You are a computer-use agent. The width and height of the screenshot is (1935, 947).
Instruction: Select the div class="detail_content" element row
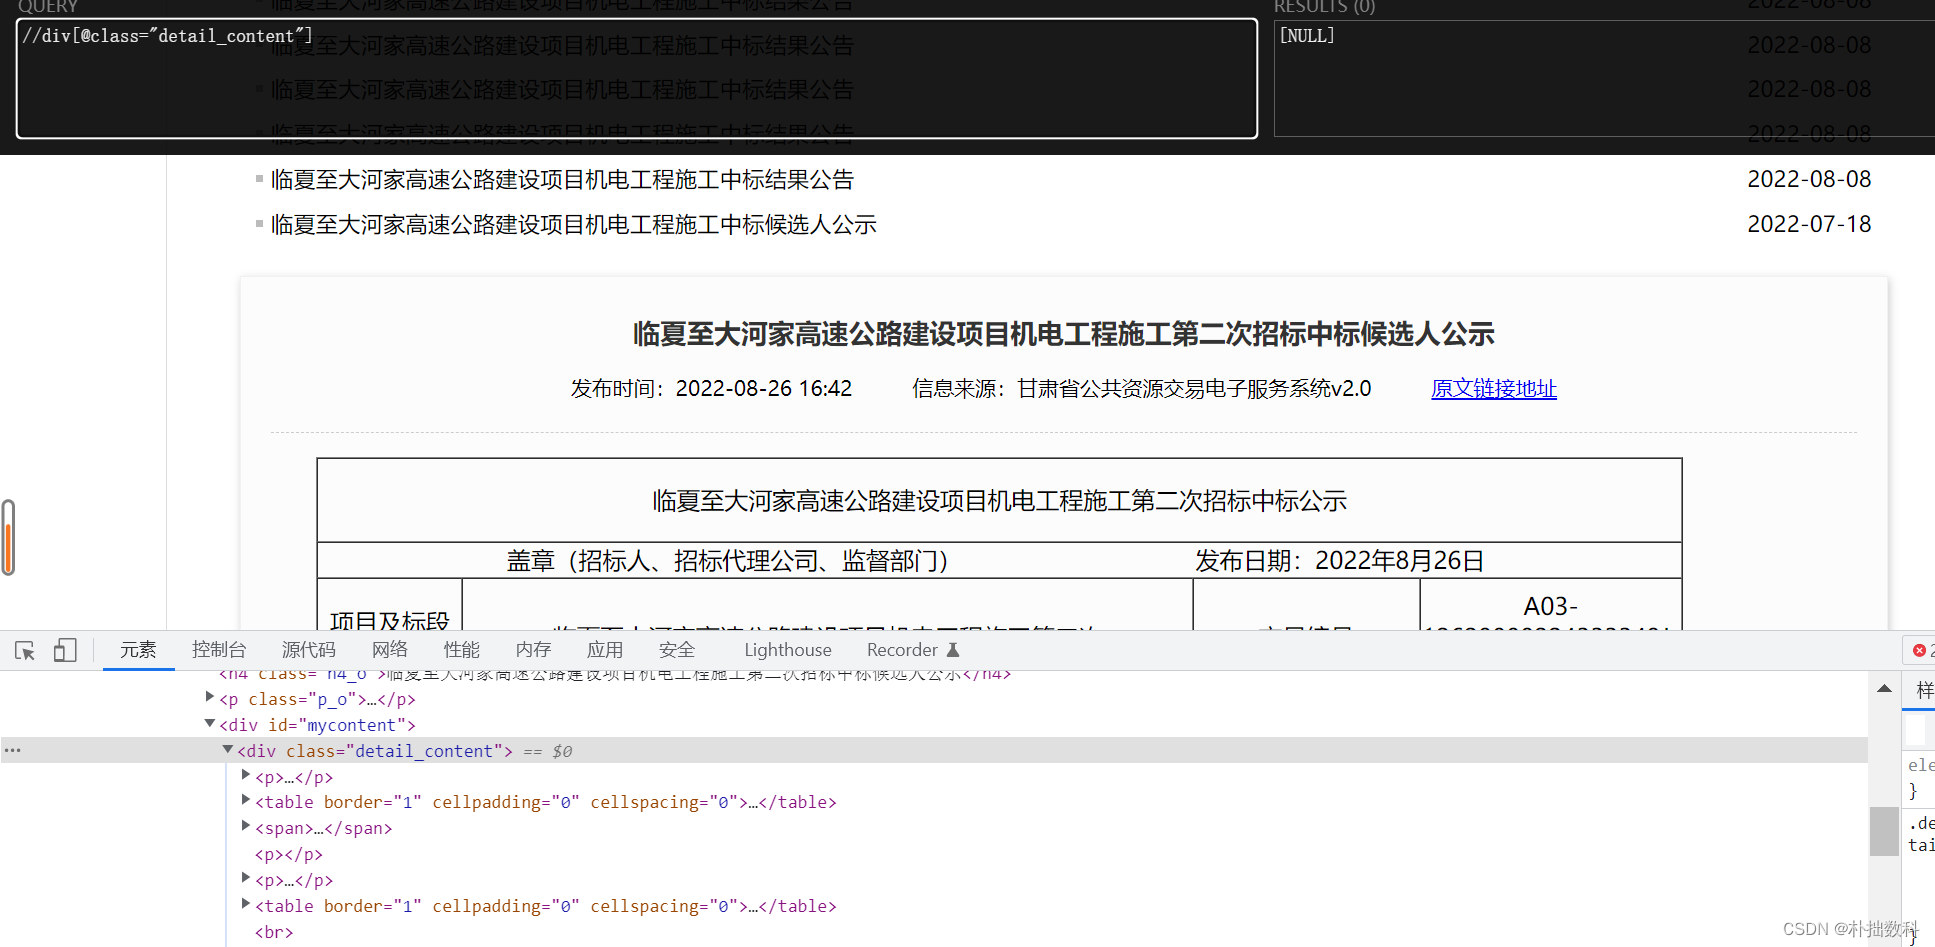[934, 751]
